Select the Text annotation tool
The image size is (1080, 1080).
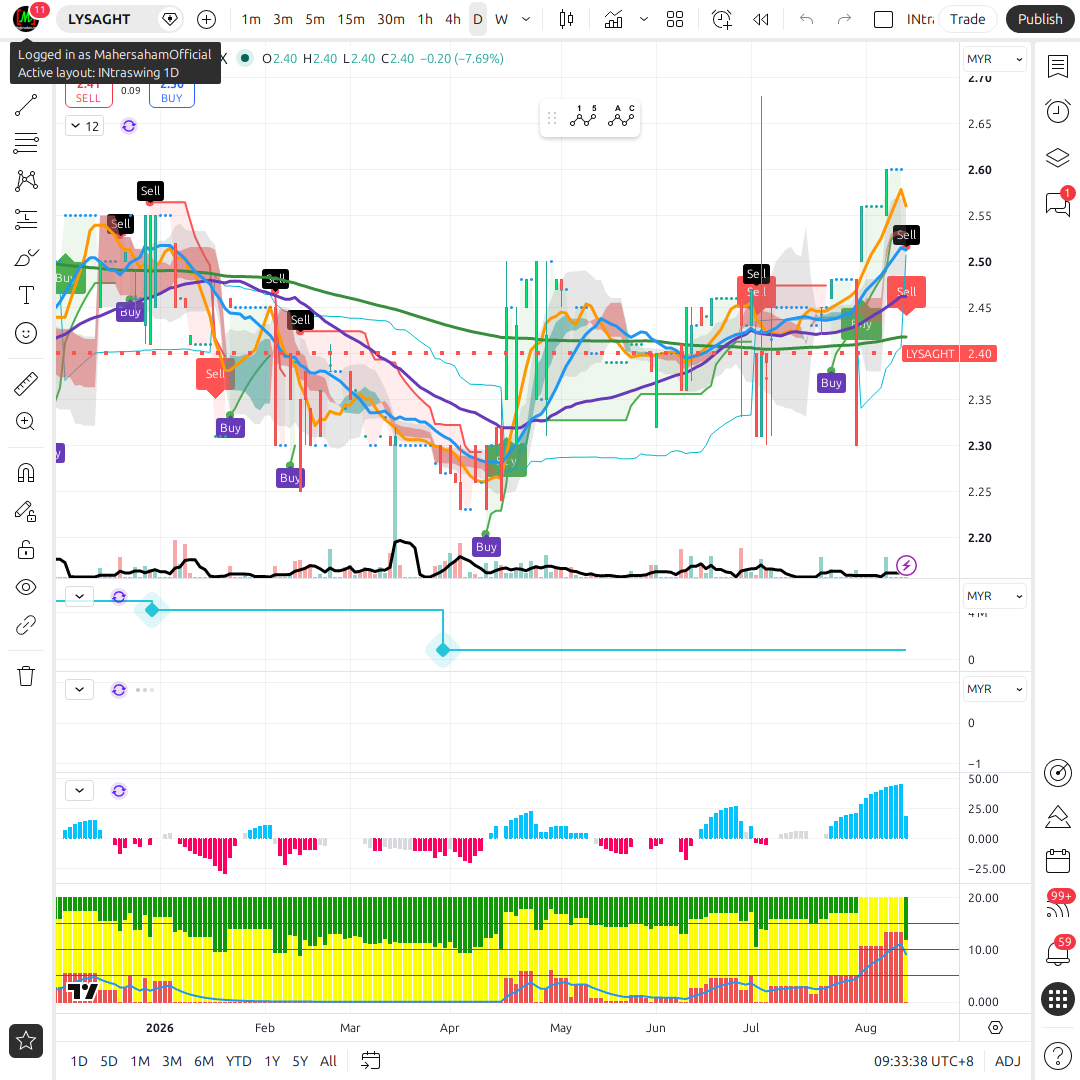(26, 295)
